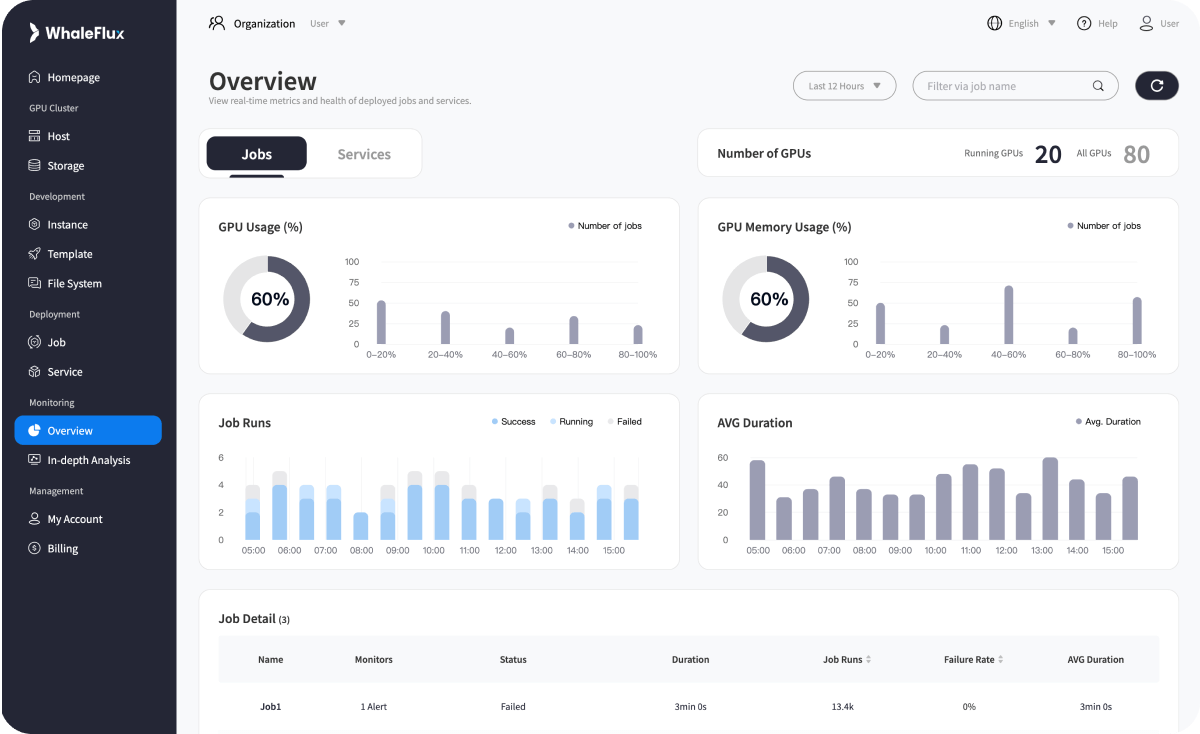Open the Host page via its sidebar icon

click(x=33, y=136)
